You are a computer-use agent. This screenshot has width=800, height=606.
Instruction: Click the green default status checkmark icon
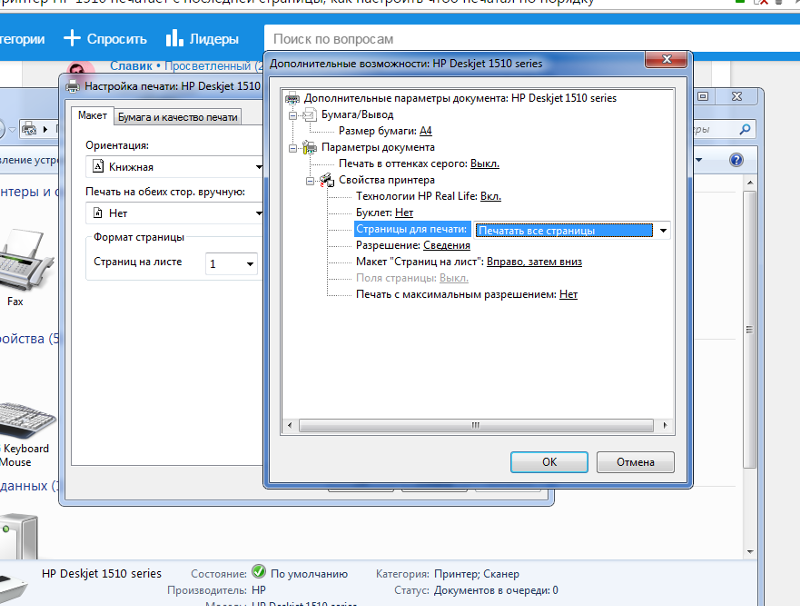coord(259,571)
